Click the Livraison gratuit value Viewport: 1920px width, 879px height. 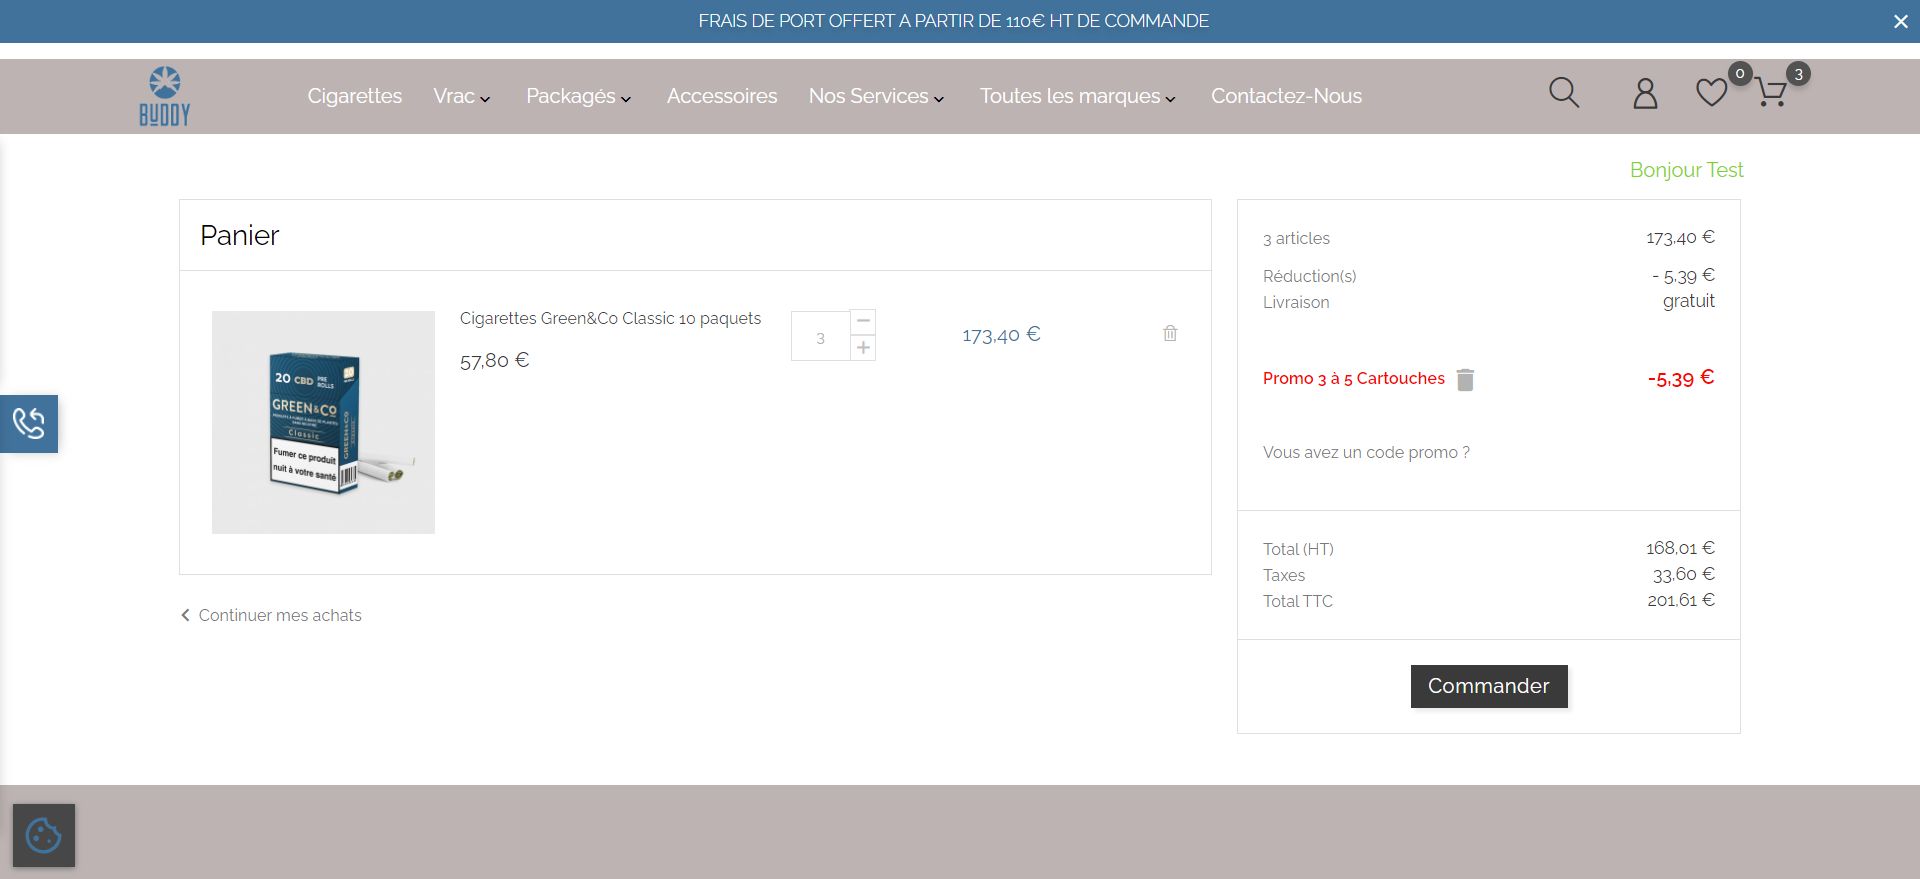1689,301
